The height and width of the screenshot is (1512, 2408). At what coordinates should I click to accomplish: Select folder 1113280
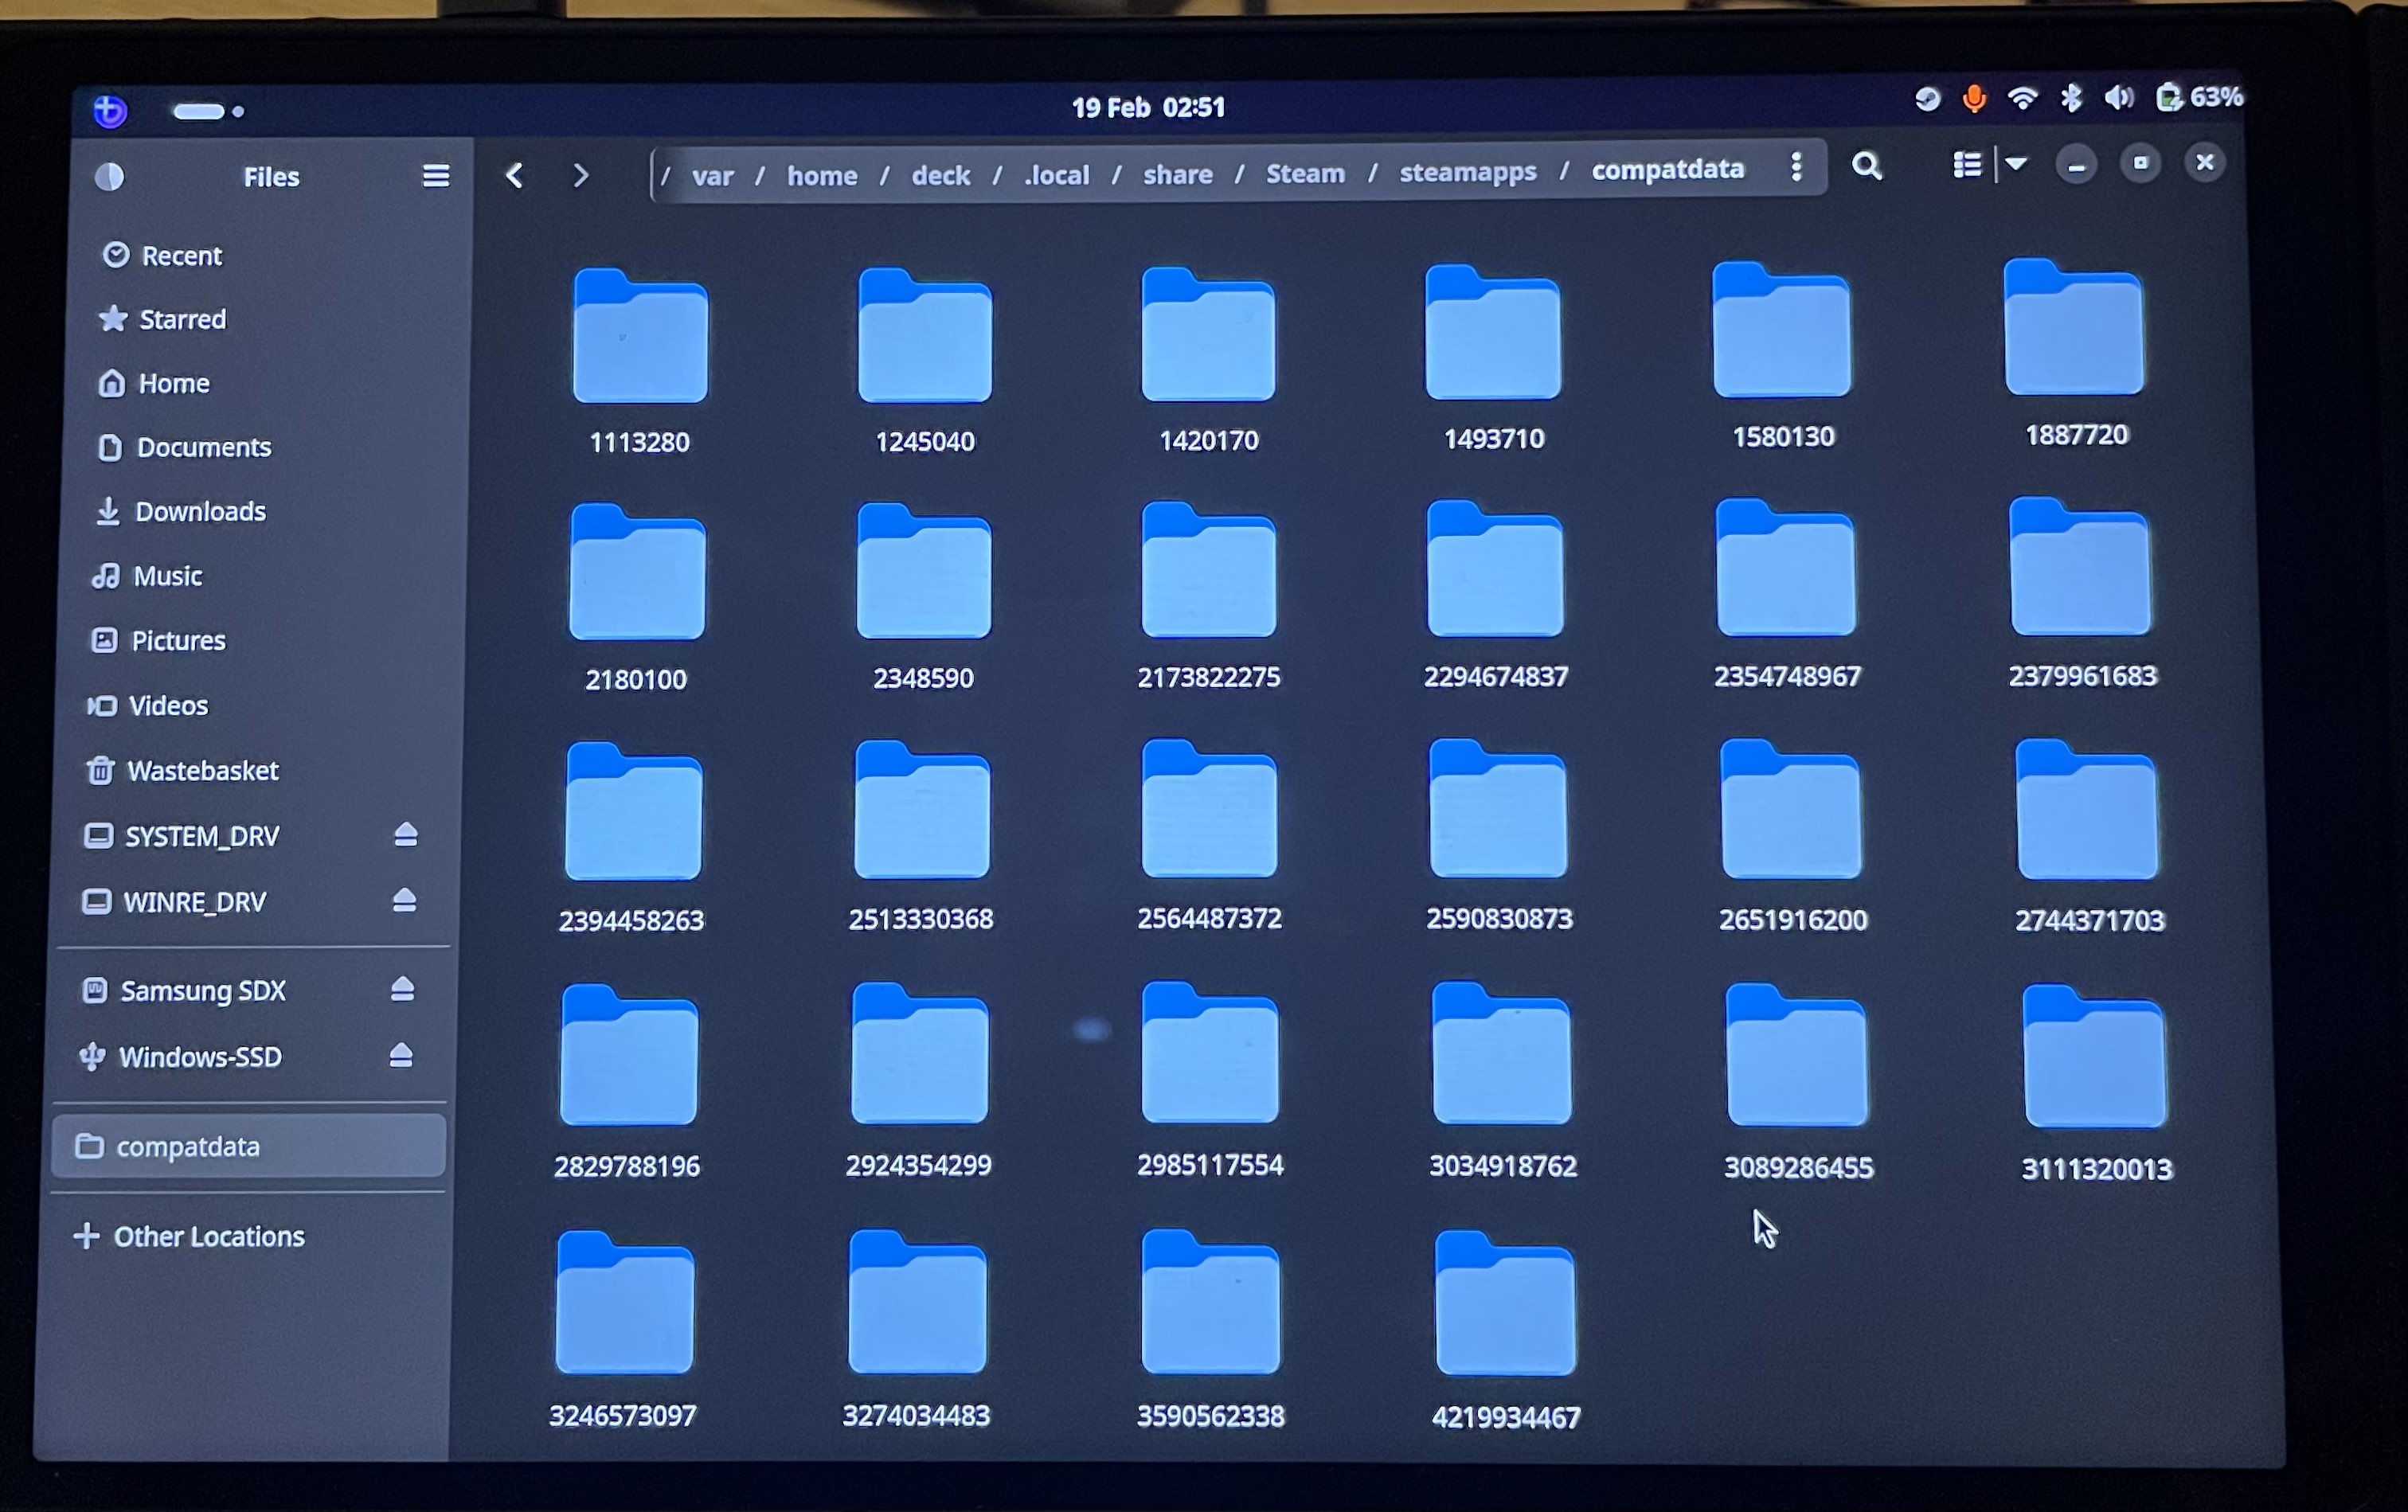(x=640, y=340)
